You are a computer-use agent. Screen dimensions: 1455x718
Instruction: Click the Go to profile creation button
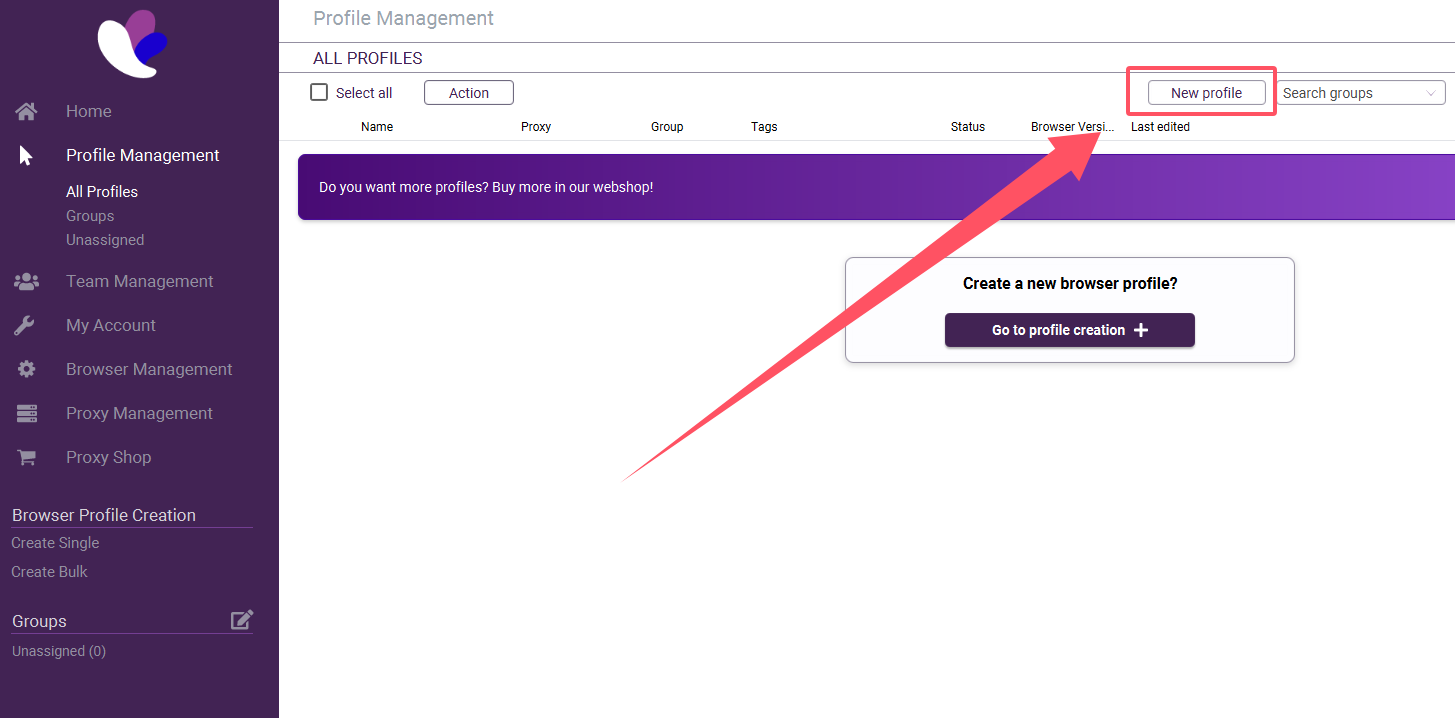(x=1070, y=330)
